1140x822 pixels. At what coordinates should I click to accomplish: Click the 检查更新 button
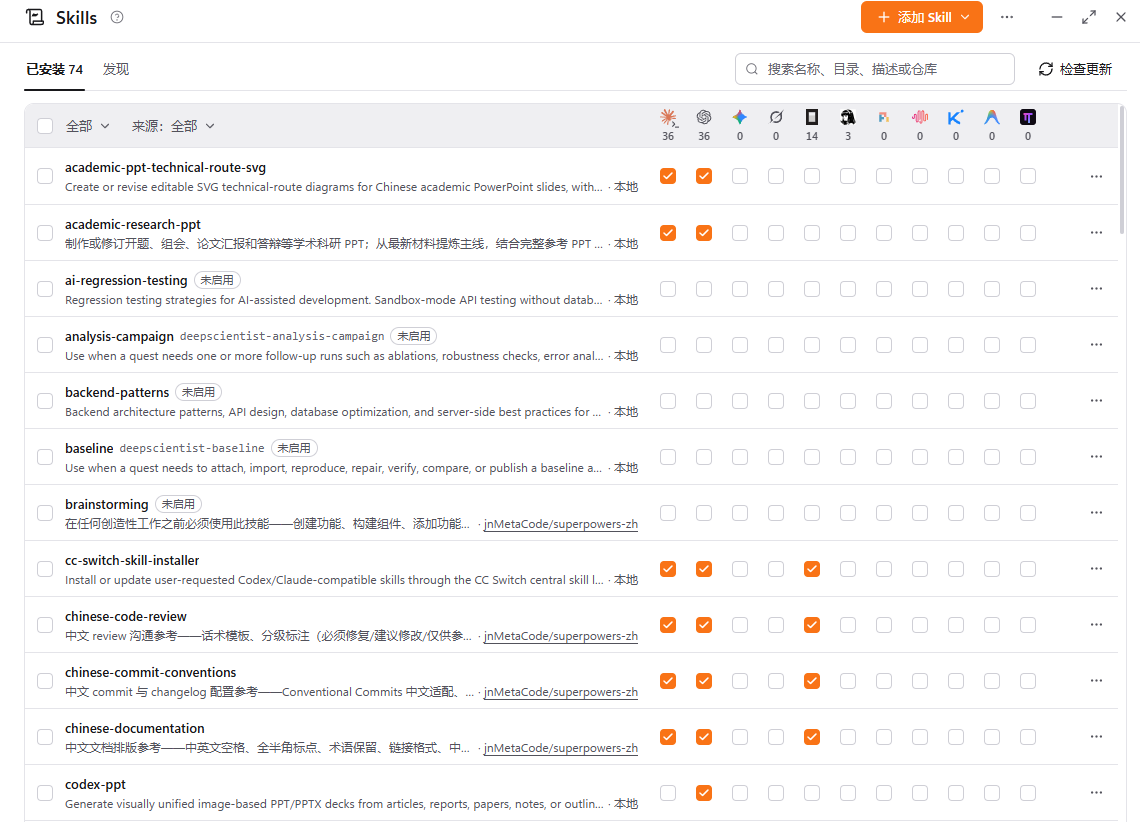(1075, 69)
